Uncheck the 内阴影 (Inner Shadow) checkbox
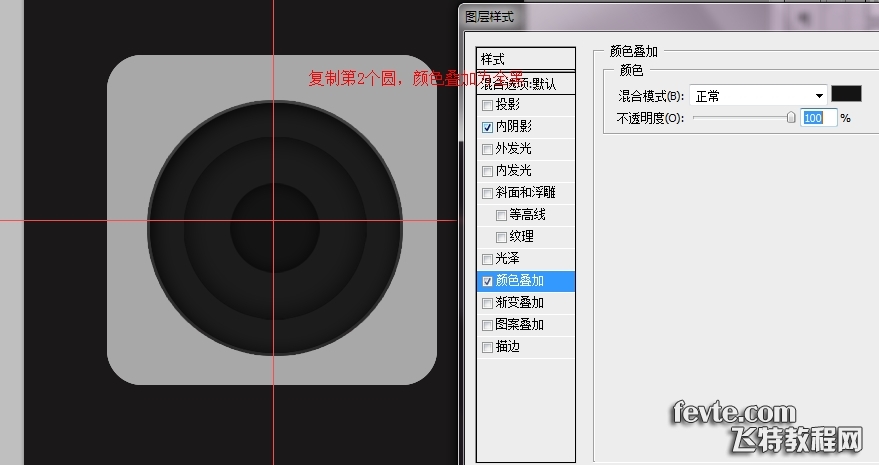Viewport: 879px width, 465px height. pos(488,127)
